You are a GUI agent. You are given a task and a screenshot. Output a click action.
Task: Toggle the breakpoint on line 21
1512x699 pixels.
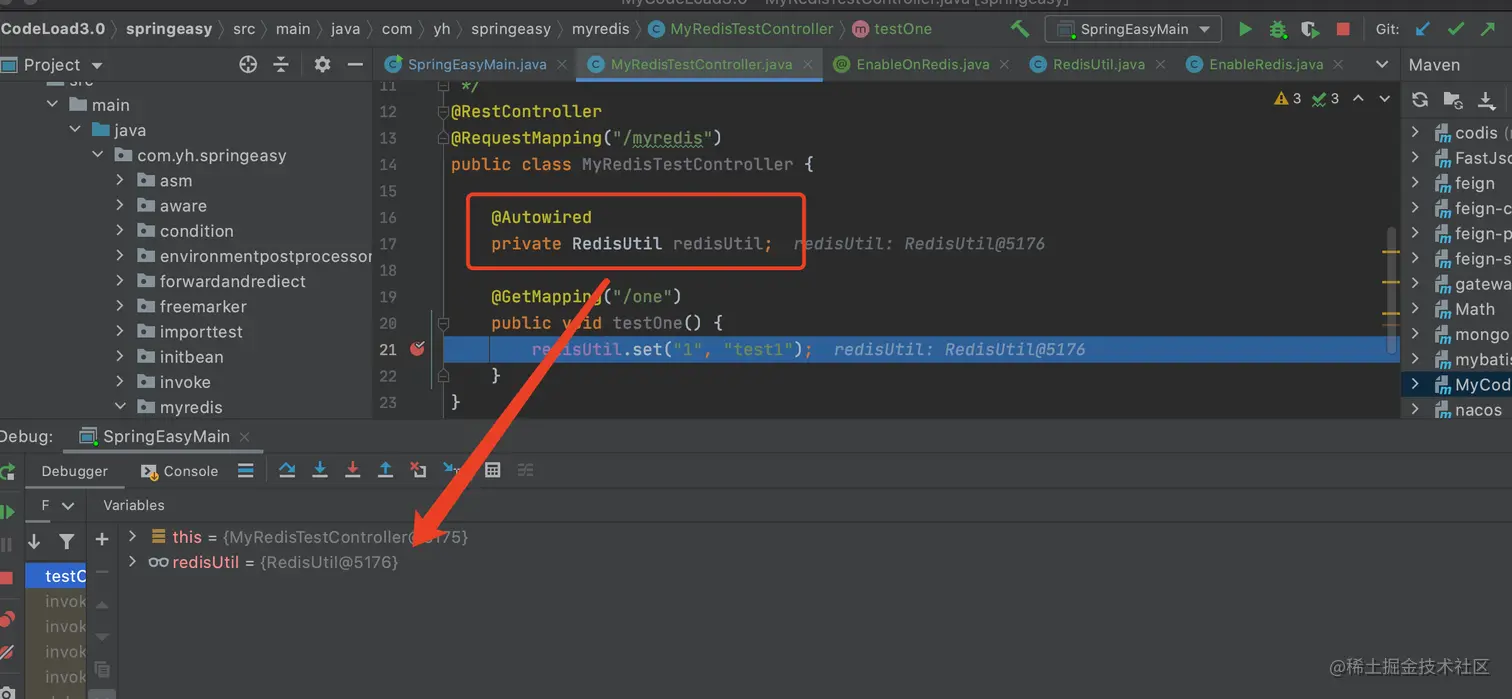pos(417,348)
